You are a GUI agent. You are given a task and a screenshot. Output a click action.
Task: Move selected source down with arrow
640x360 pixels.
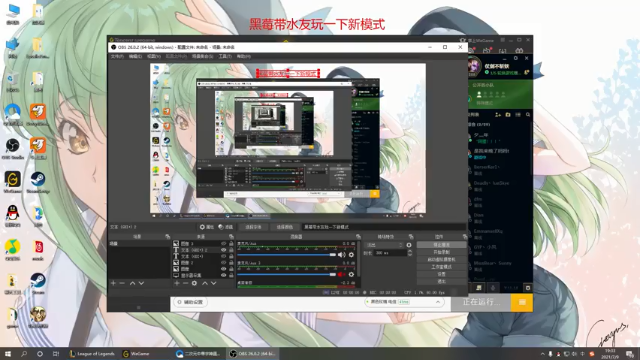coord(213,283)
